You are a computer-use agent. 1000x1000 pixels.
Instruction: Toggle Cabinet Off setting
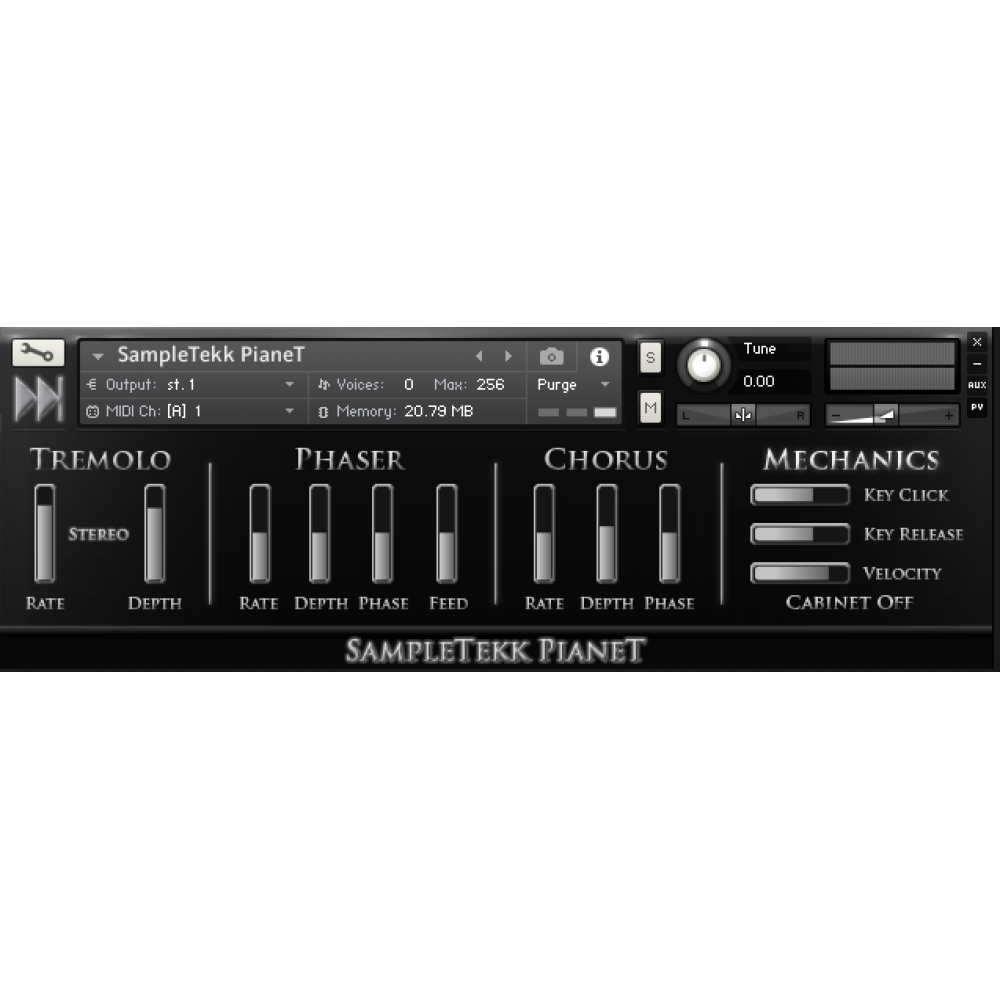[849, 602]
